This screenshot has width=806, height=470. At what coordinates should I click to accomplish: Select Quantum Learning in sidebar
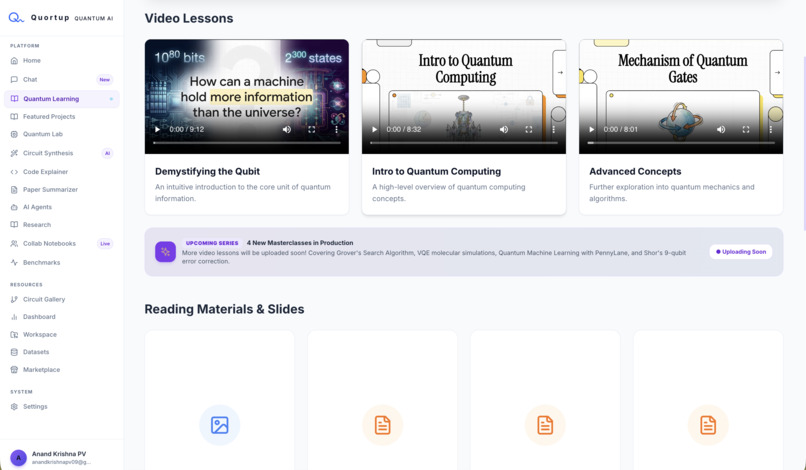[x=62, y=99]
